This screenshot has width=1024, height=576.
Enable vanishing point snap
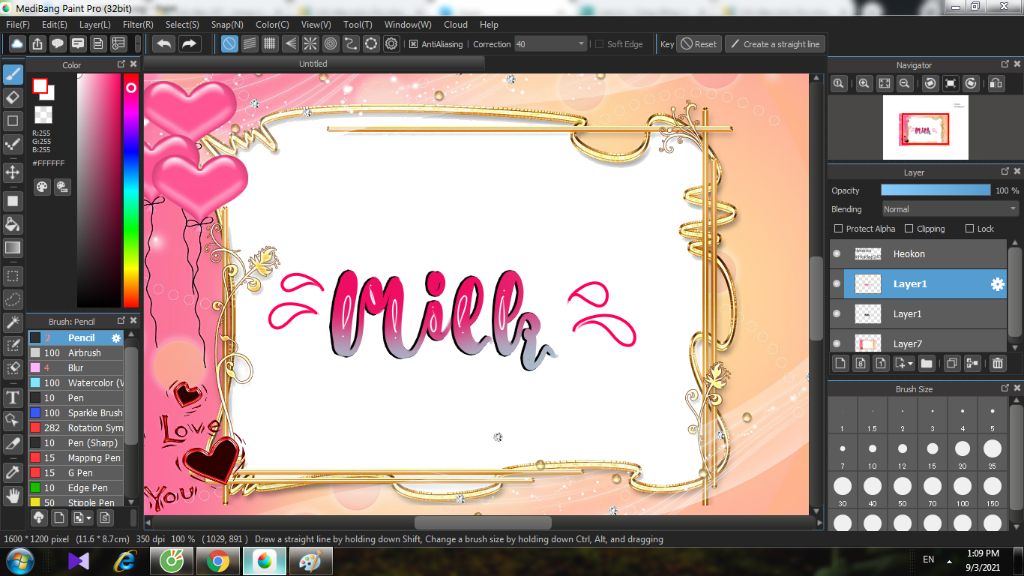pyautogui.click(x=290, y=44)
